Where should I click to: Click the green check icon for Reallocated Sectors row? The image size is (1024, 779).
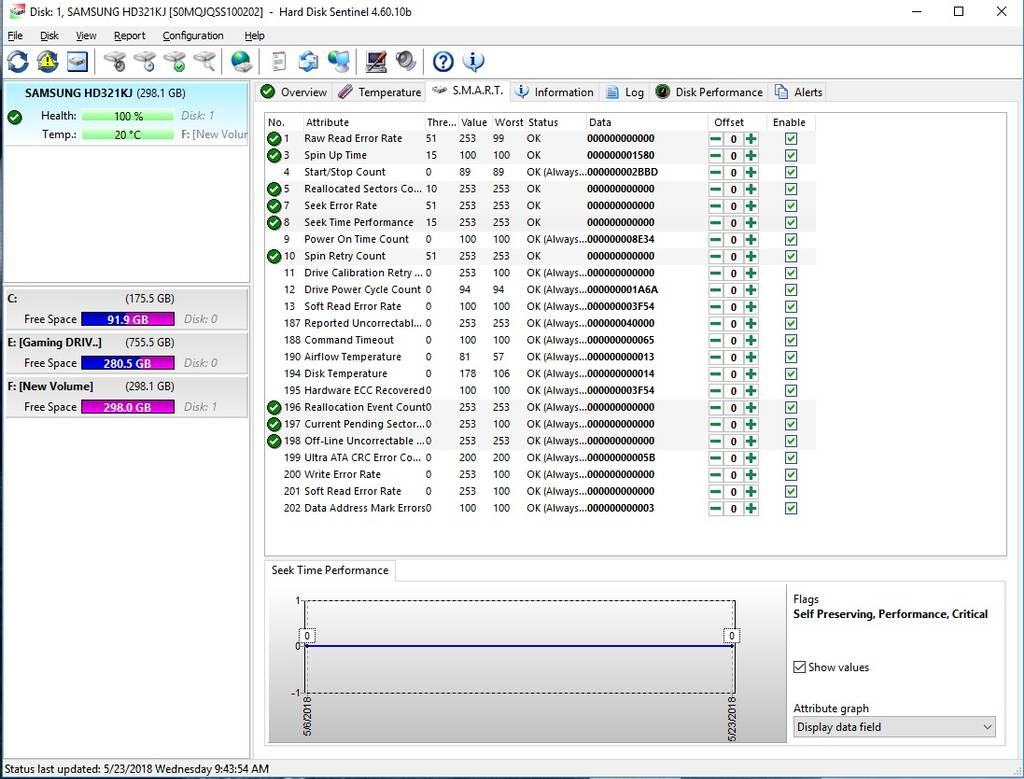click(274, 189)
